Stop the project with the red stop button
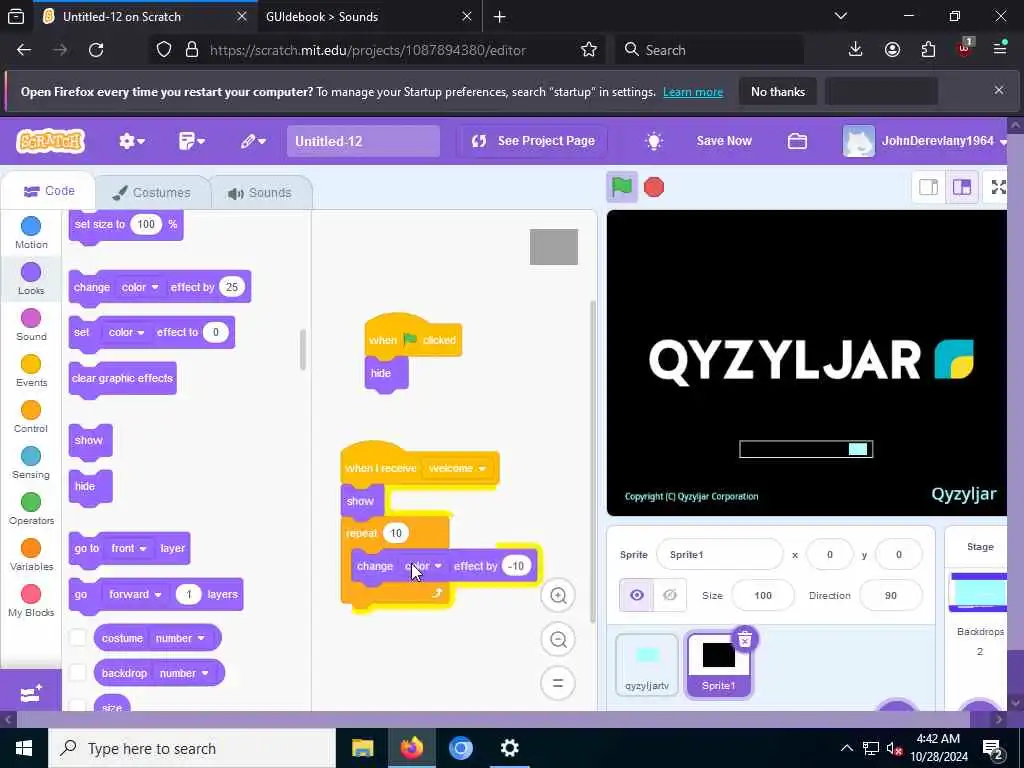This screenshot has height=768, width=1024. [x=654, y=187]
